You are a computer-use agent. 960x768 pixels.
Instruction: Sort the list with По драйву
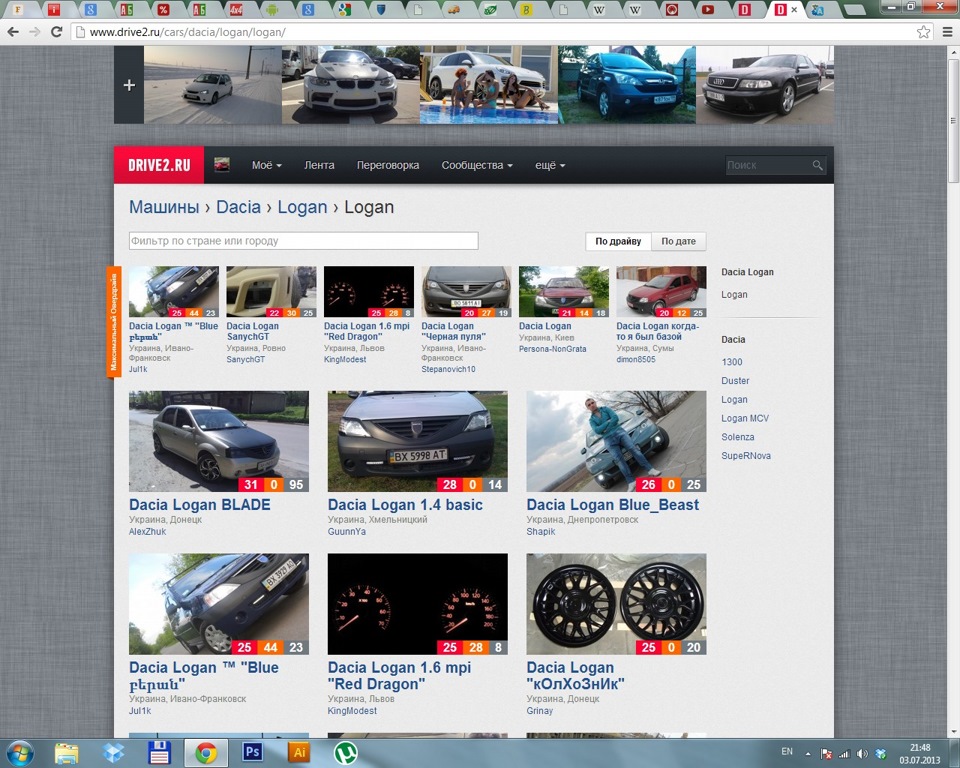coord(618,241)
